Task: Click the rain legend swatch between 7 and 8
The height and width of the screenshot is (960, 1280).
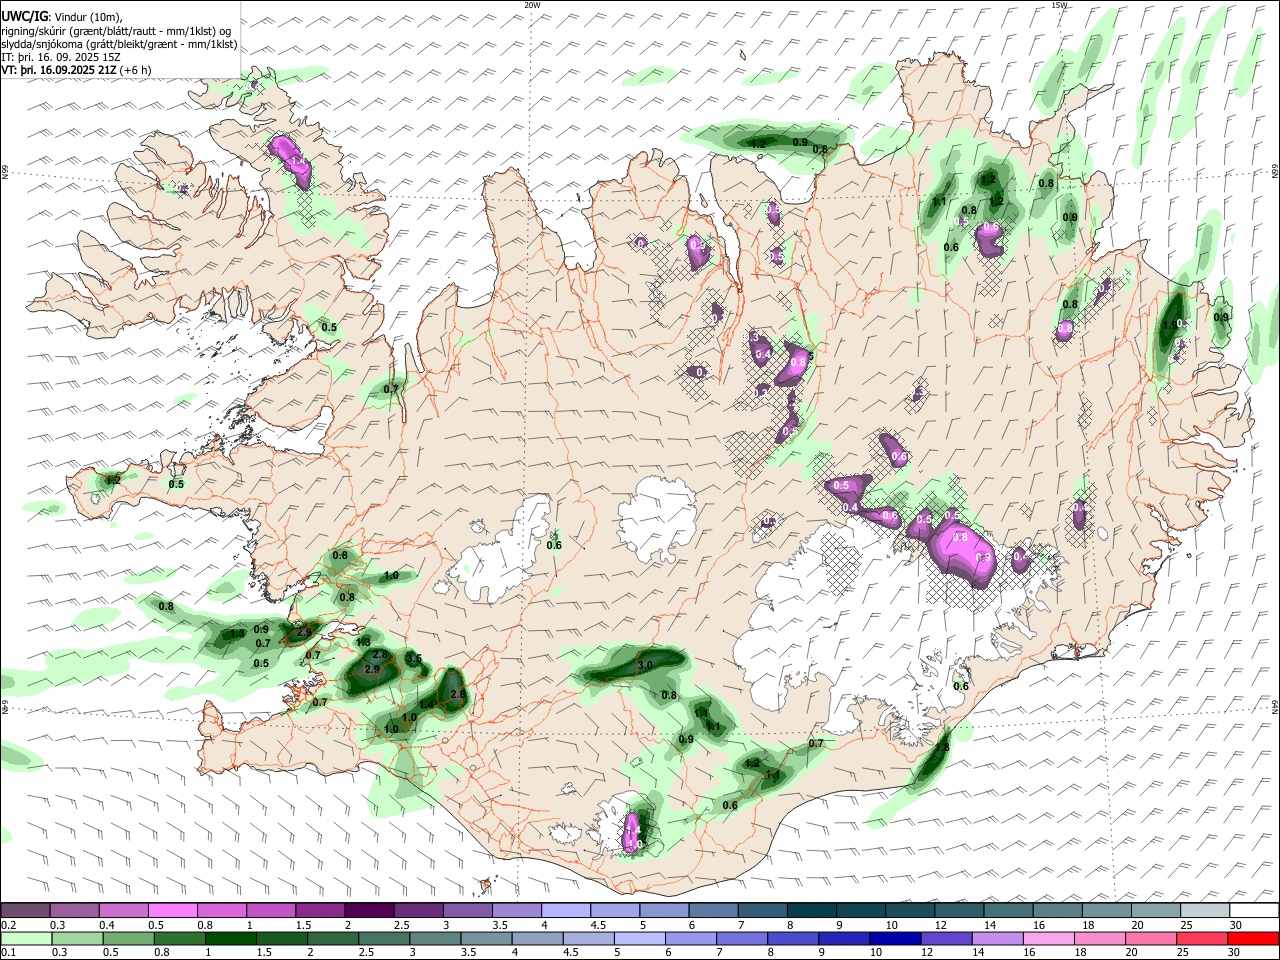Action: pyautogui.click(x=740, y=938)
